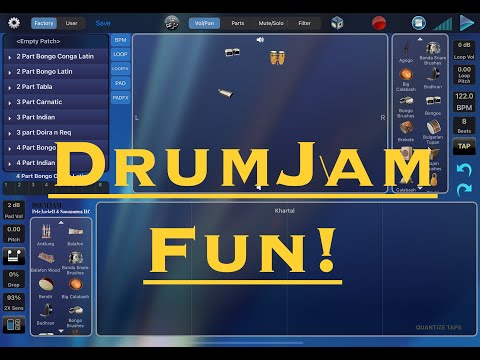480x360 pixels.
Task: Start playback with the blue play arrow
Action: [x=467, y=23]
